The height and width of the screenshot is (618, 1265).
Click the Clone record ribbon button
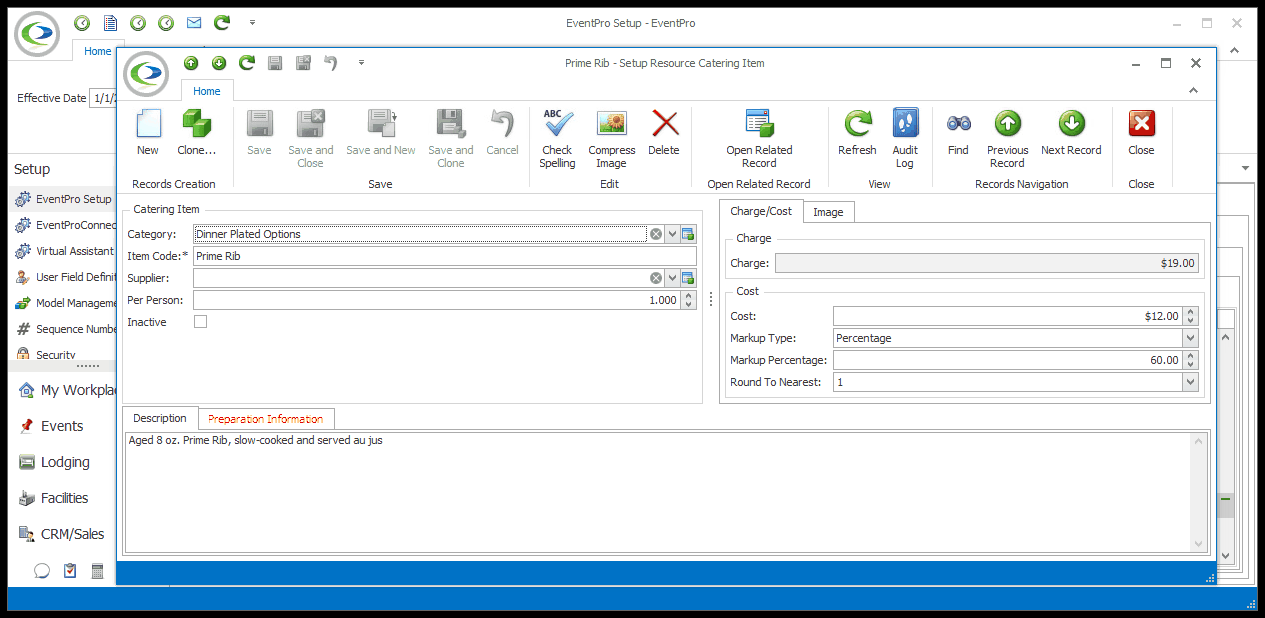(196, 133)
